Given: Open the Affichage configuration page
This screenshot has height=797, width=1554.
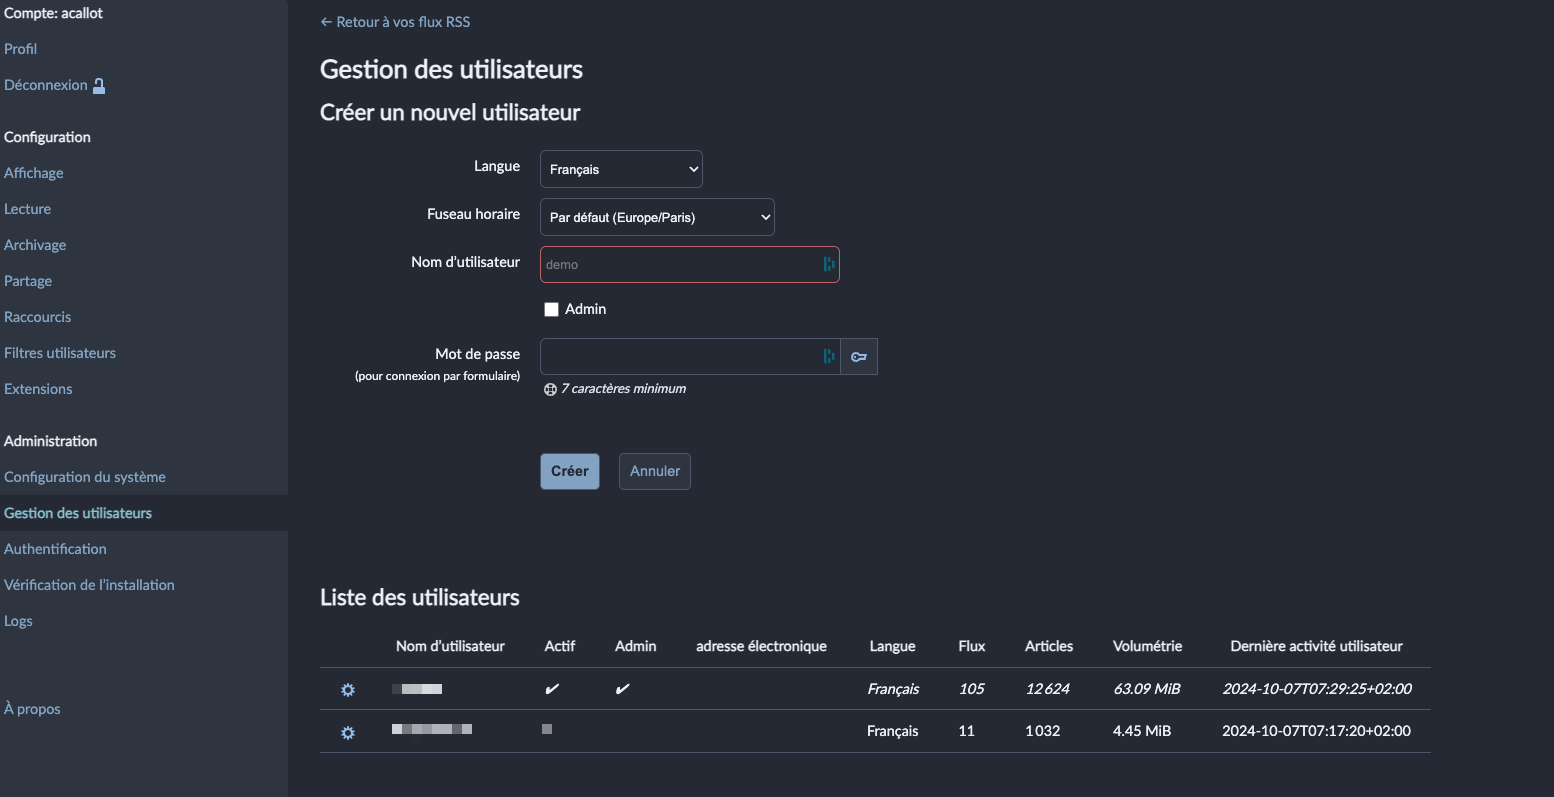Looking at the screenshot, I should 34,173.
